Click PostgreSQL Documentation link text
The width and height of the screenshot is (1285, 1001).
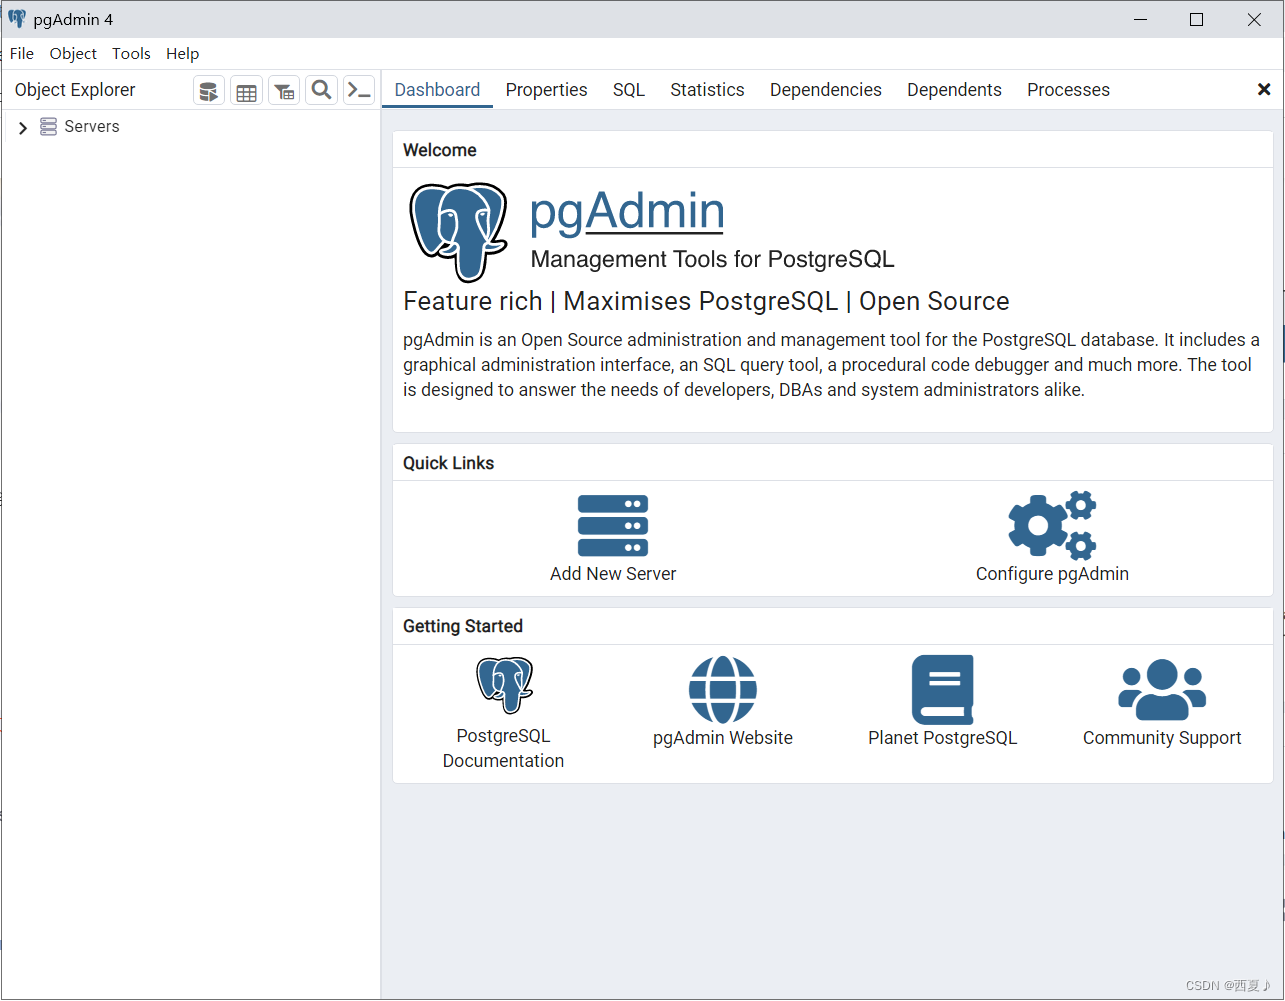click(504, 748)
